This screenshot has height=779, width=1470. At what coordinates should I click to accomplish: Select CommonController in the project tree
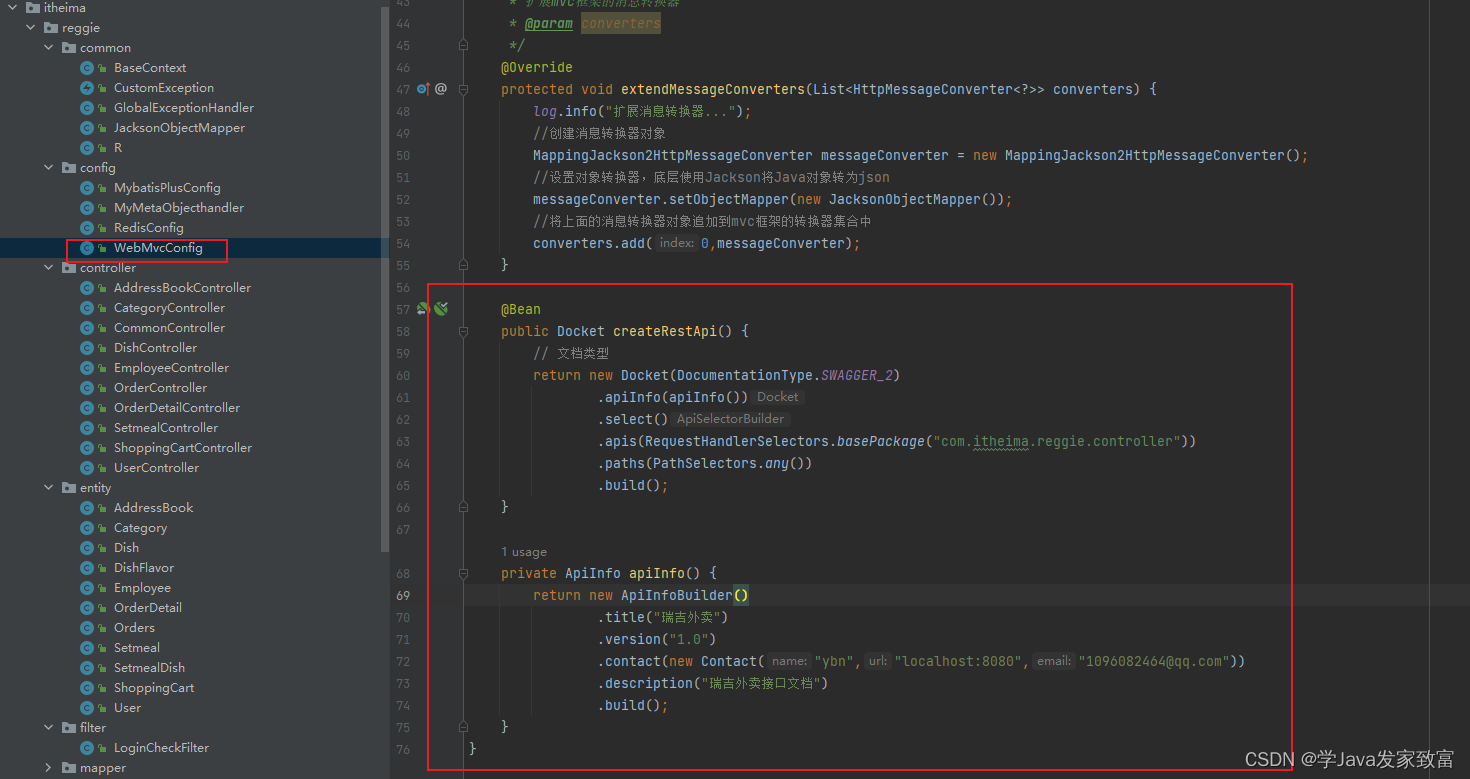(x=169, y=328)
